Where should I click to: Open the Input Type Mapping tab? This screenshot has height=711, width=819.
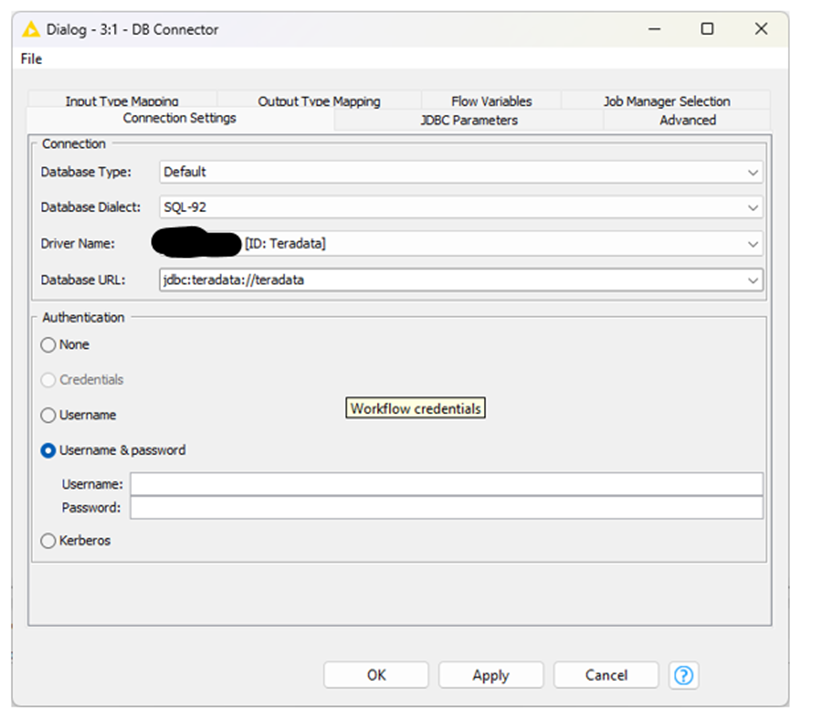coord(122,101)
